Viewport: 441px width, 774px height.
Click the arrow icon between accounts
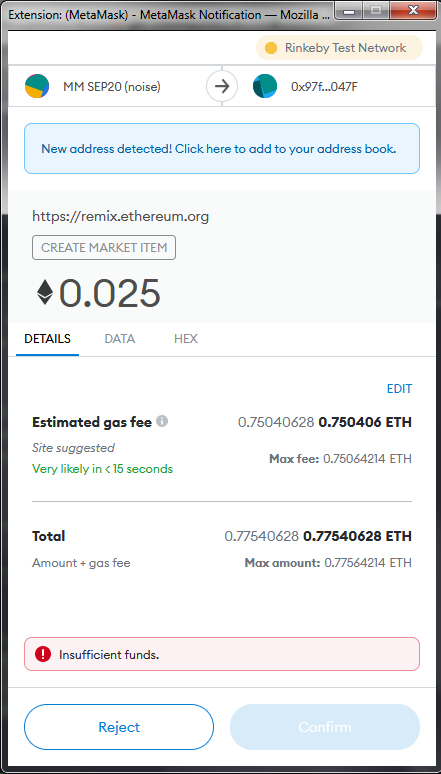(222, 87)
